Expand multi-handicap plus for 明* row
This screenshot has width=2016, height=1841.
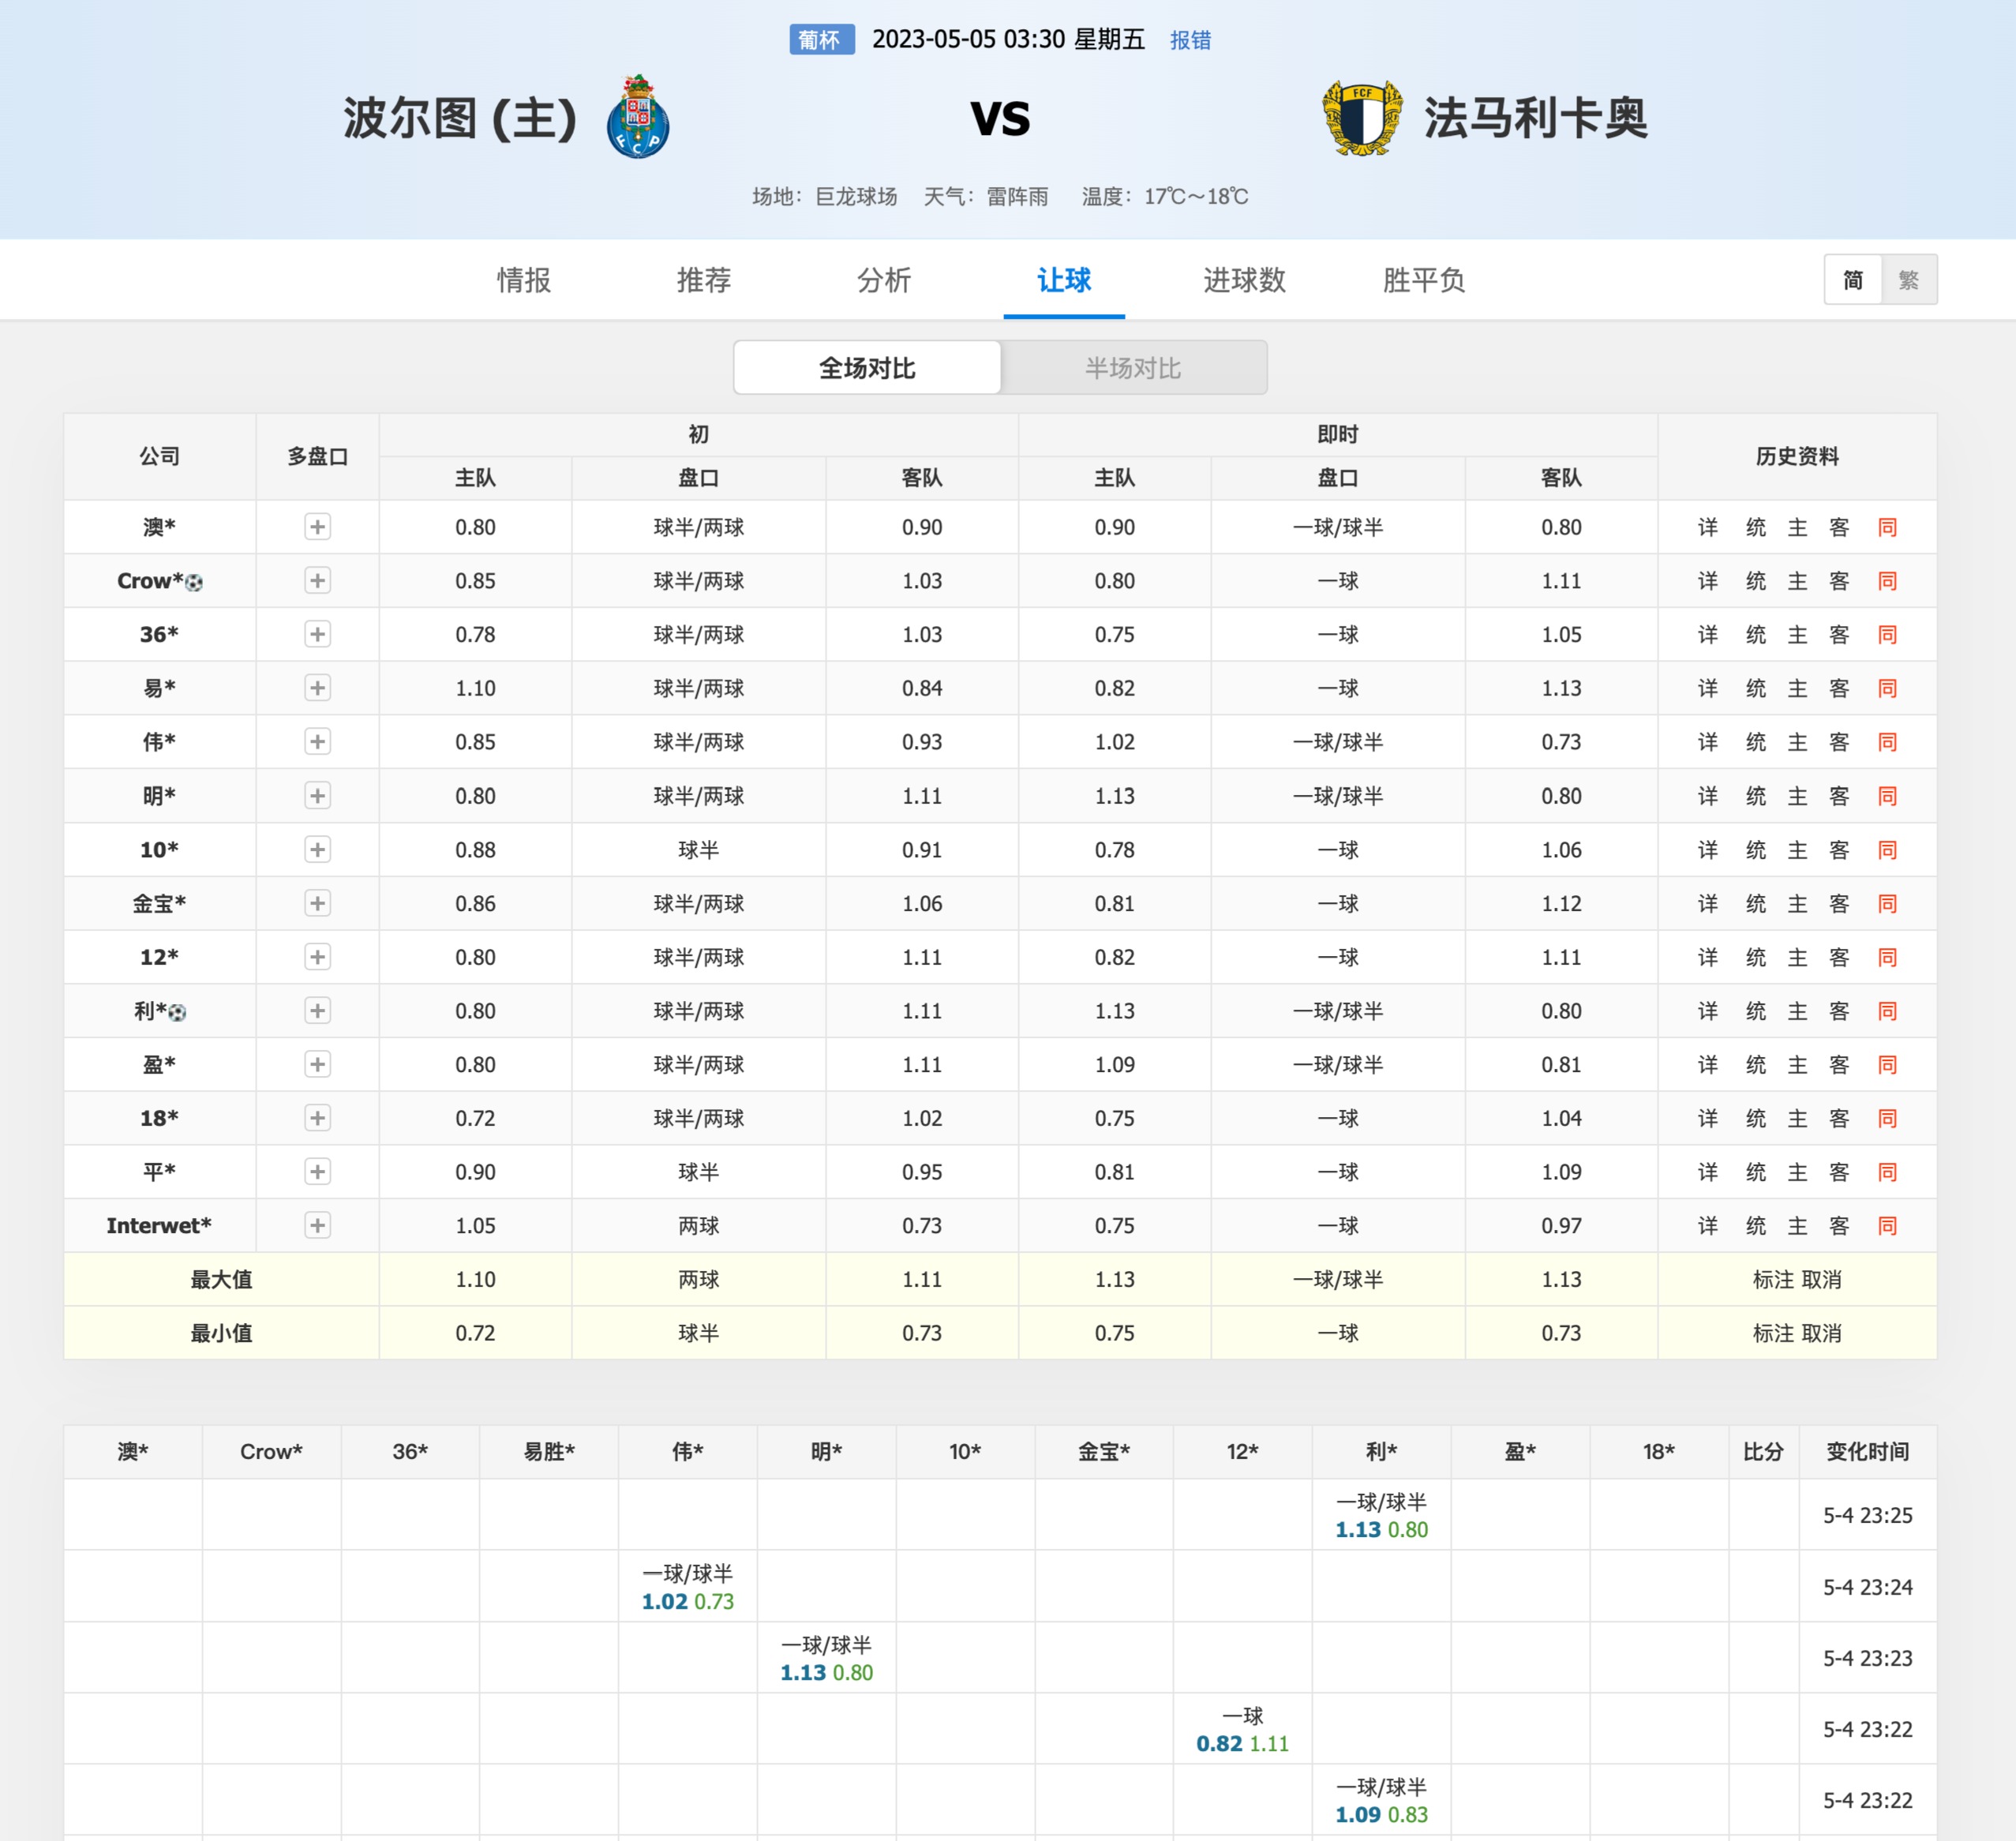coord(317,796)
